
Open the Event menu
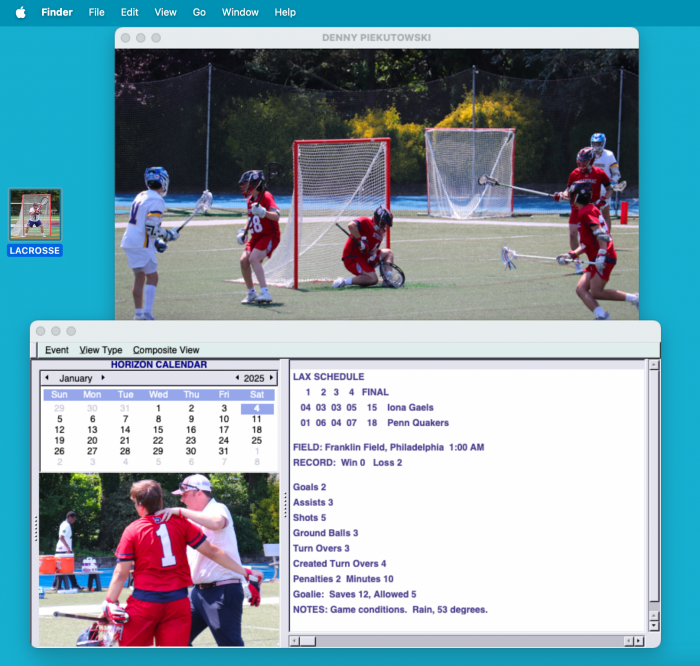[57, 350]
